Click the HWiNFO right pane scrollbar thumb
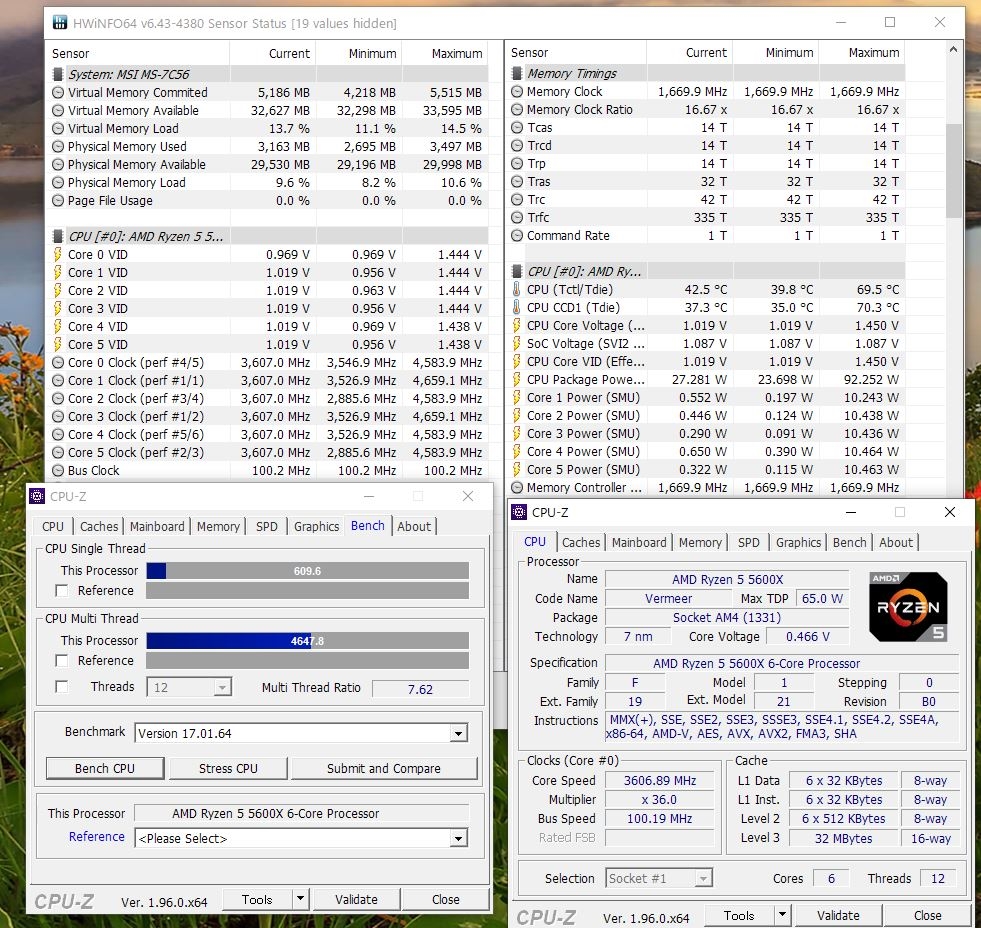Image resolution: width=981 pixels, height=928 pixels. click(x=953, y=170)
